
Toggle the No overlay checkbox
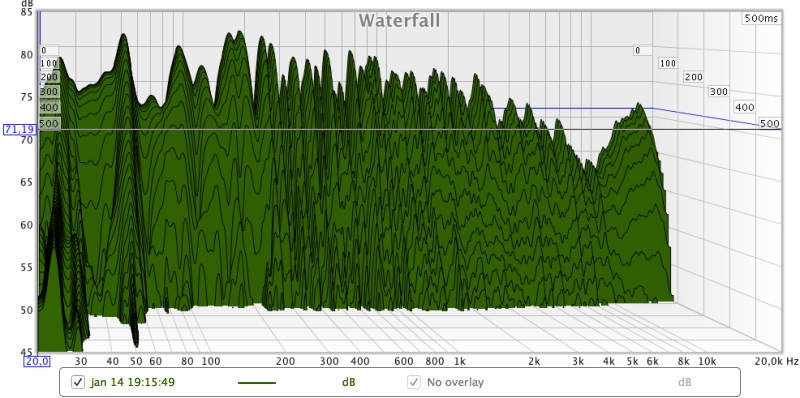[414, 382]
